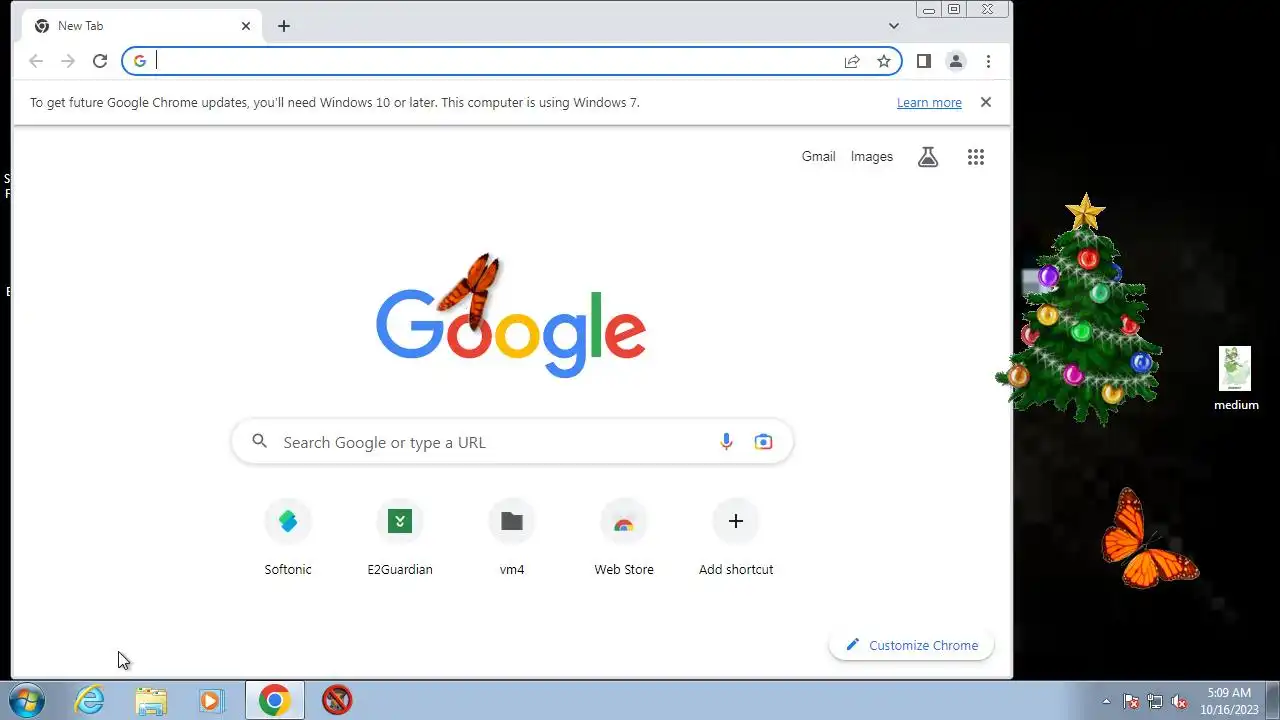Open the Web Store shortcut
This screenshot has width=1280, height=720.
tap(624, 539)
